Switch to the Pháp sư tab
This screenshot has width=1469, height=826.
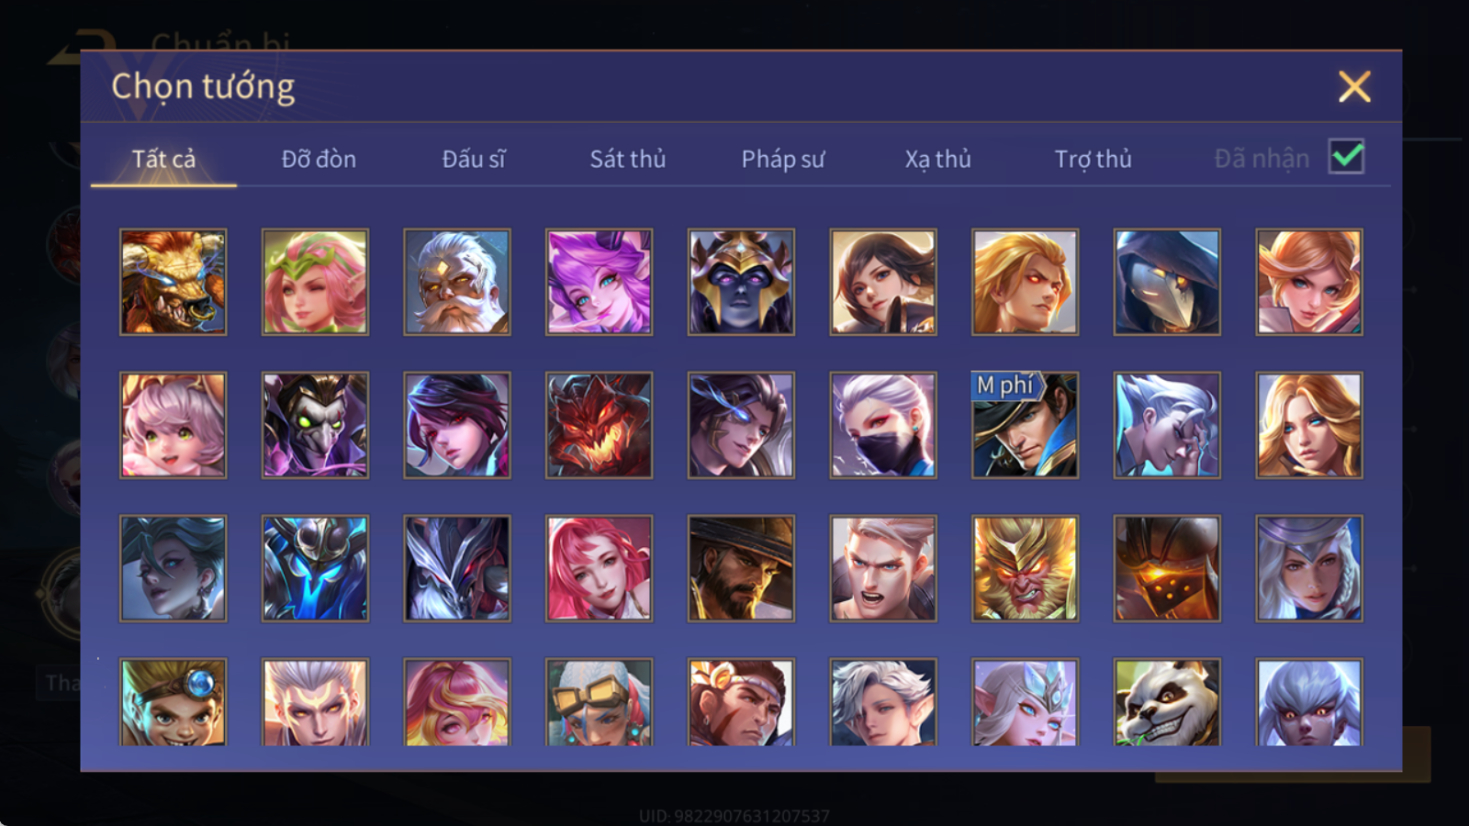pos(783,159)
